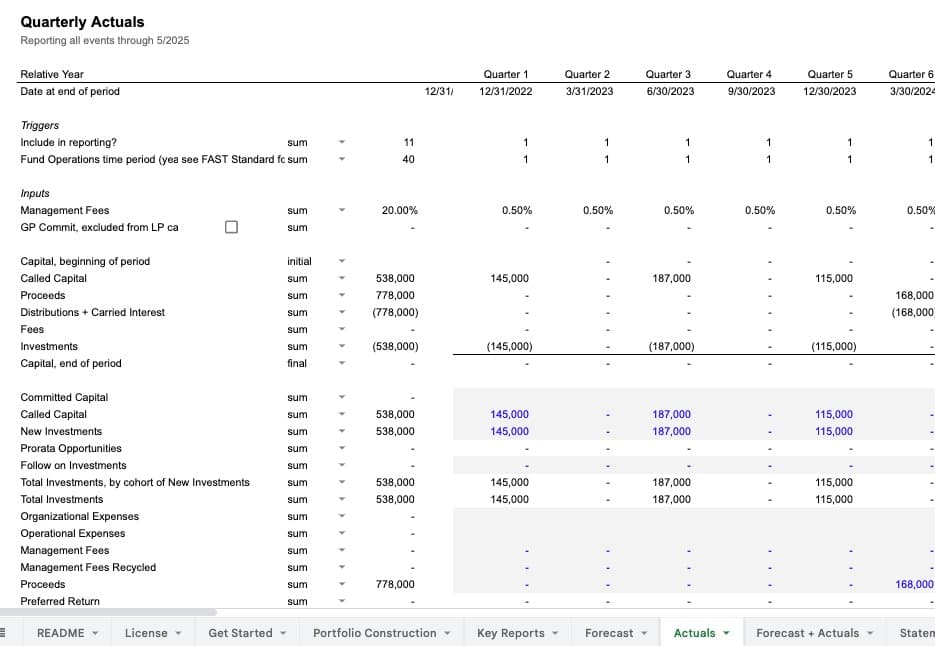This screenshot has height=646, width=935.
Task: Expand the Organizational Expenses row dropdown
Action: pyautogui.click(x=342, y=517)
